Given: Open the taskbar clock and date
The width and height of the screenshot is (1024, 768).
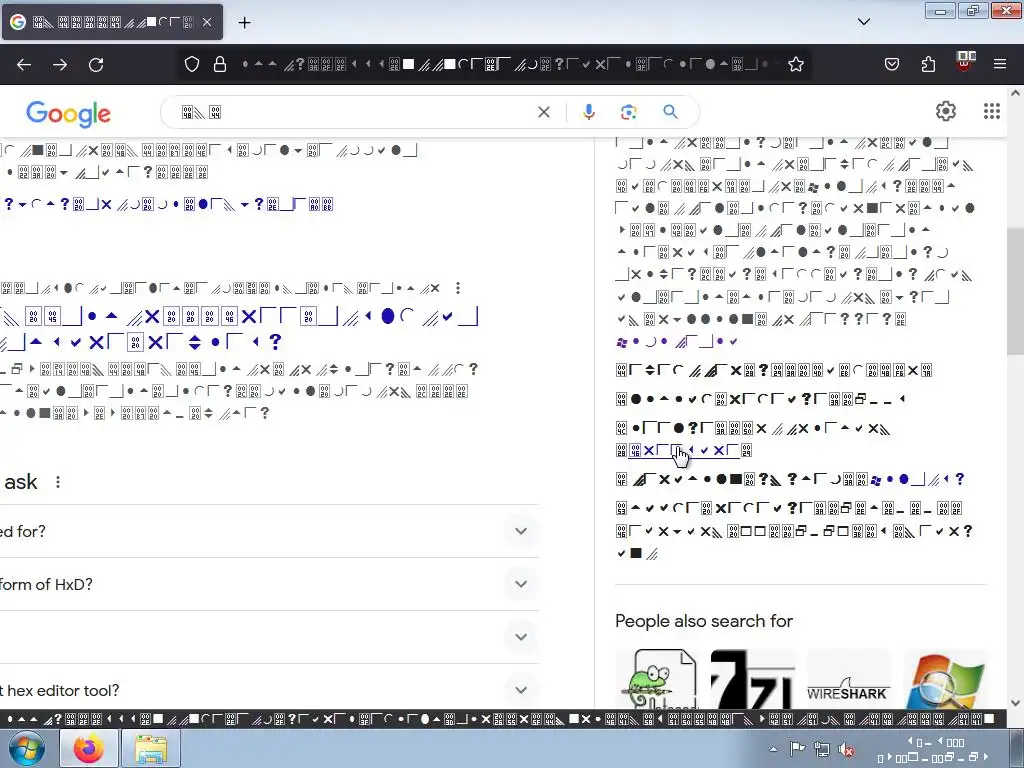Looking at the screenshot, I should click(935, 750).
